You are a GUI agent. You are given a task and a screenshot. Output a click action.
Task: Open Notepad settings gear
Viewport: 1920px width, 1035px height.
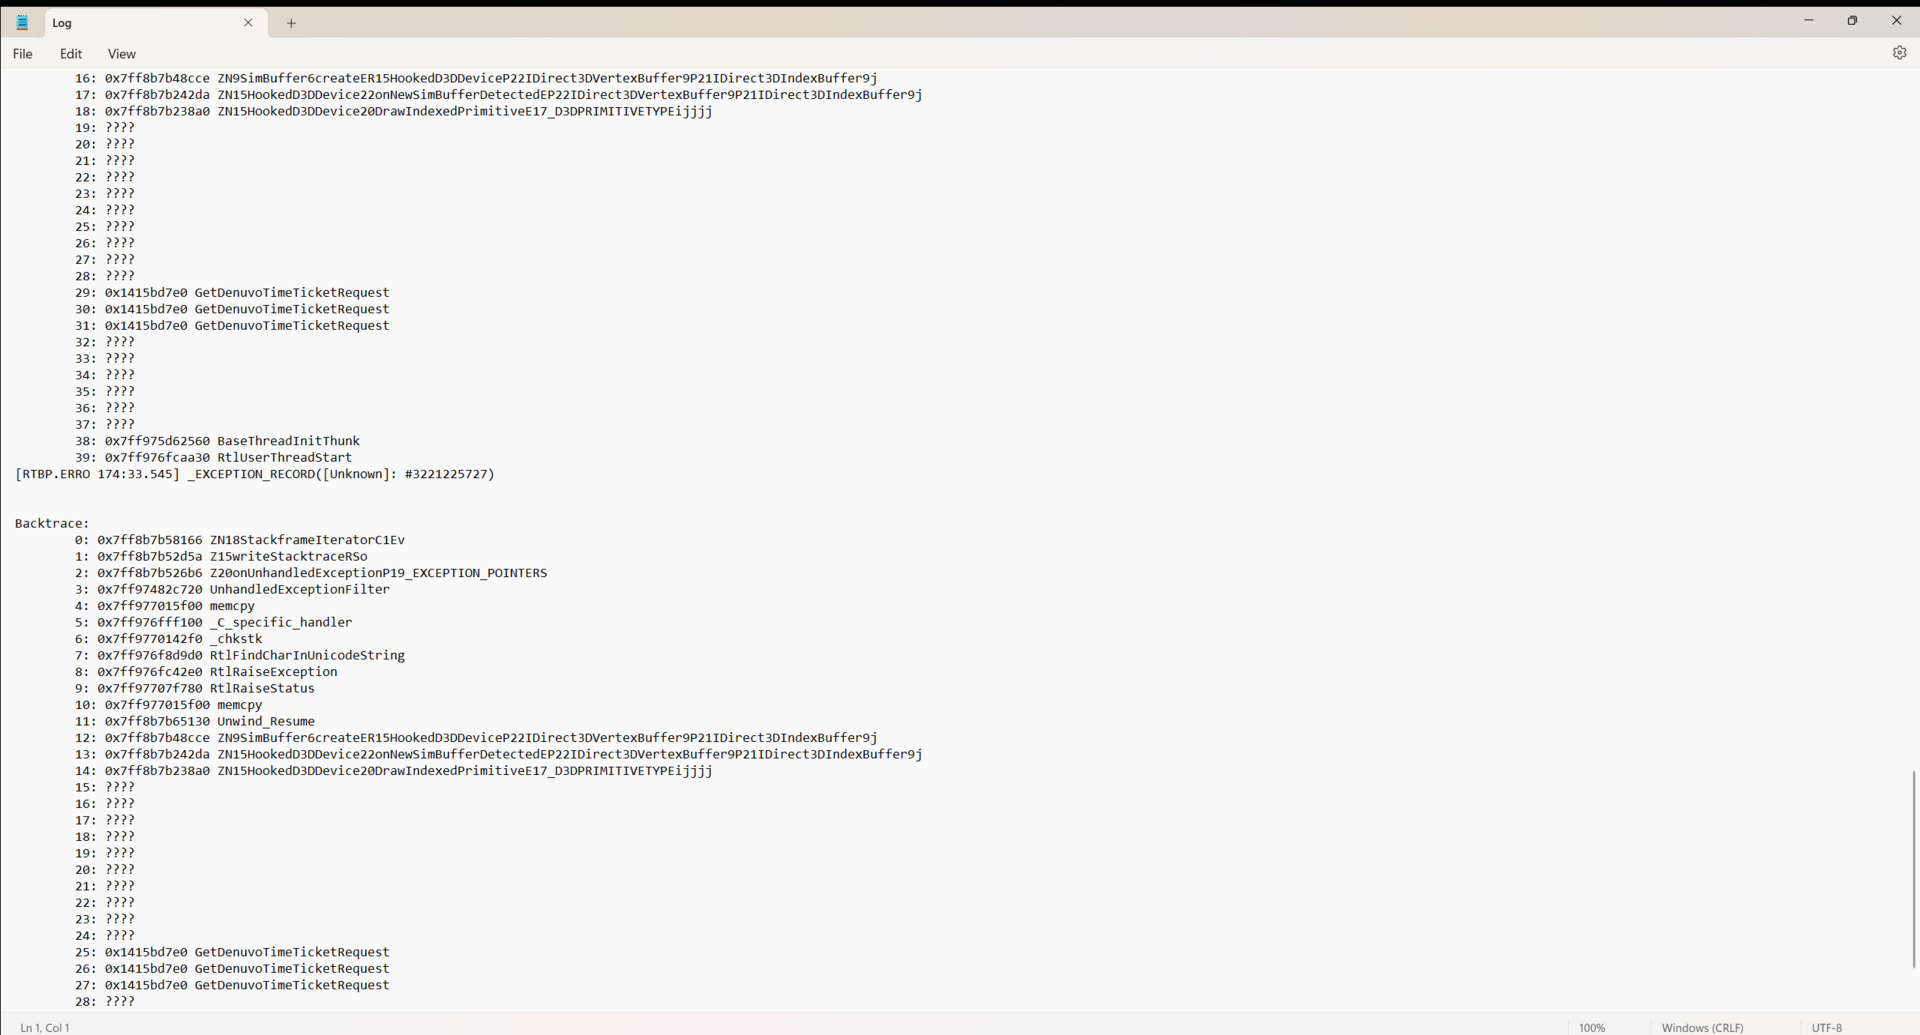pyautogui.click(x=1899, y=53)
